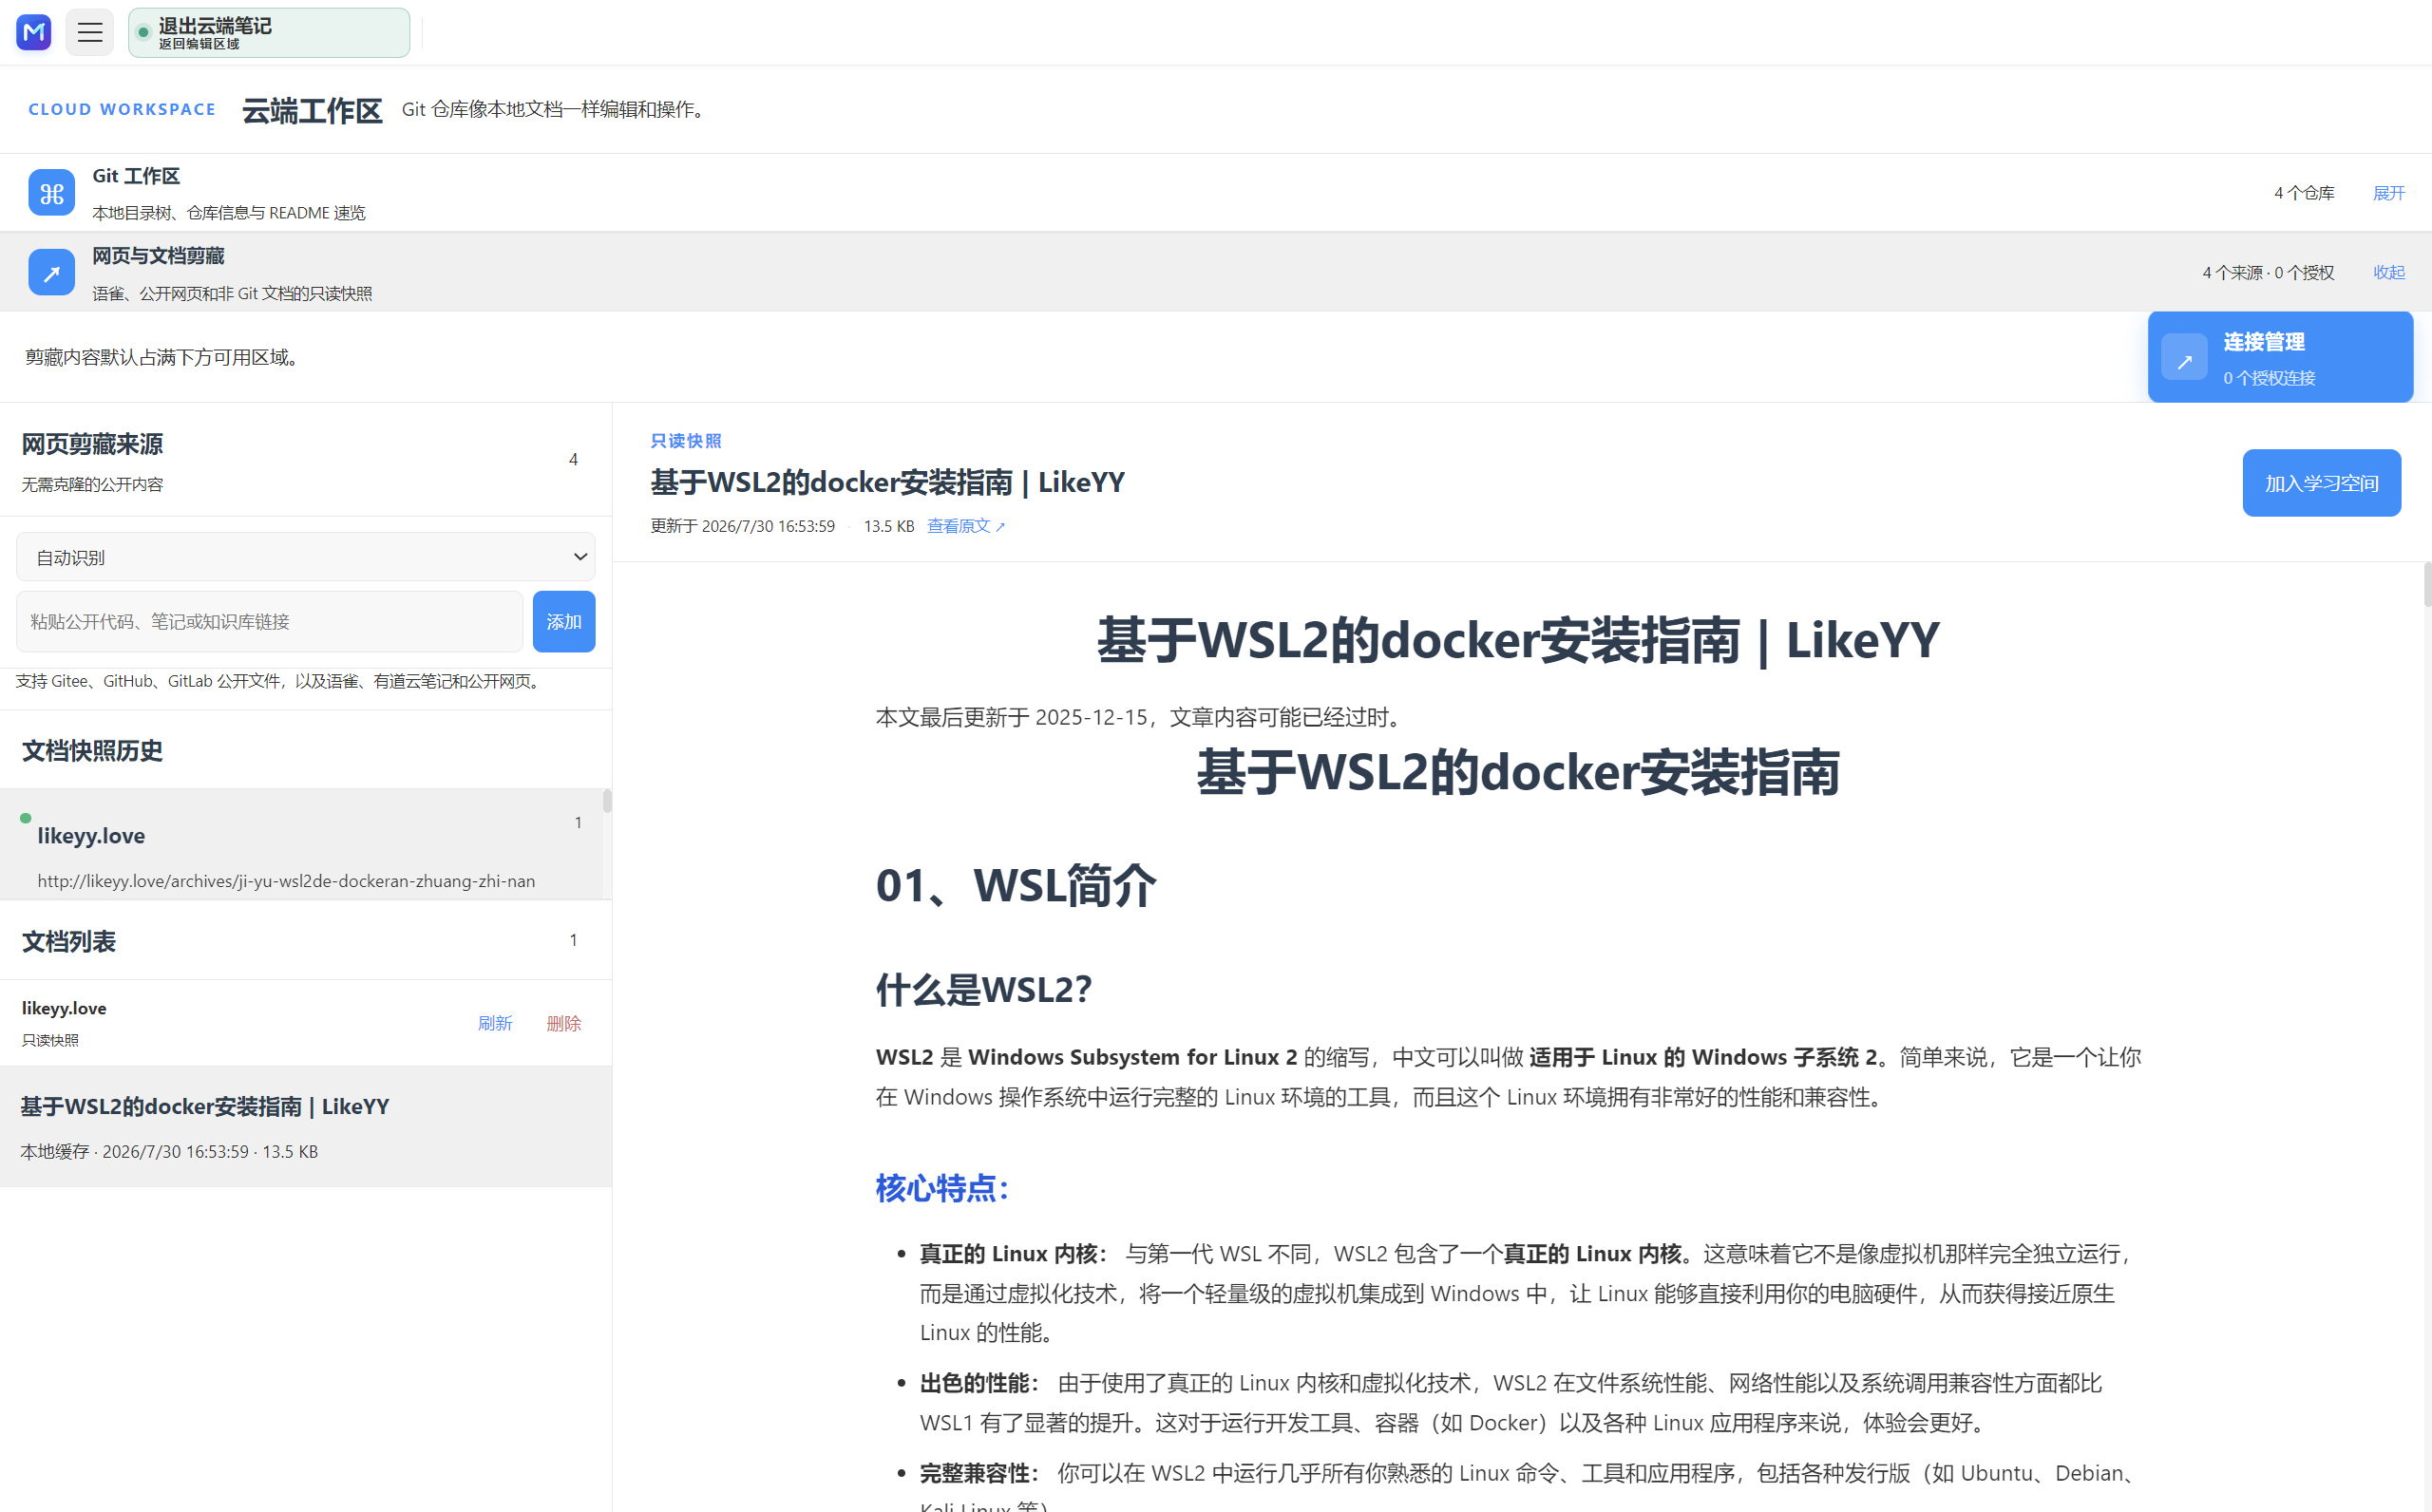The height and width of the screenshot is (1512, 2432).
Task: Click the 网页与文档剪藏 arrow icon
Action: 52,272
